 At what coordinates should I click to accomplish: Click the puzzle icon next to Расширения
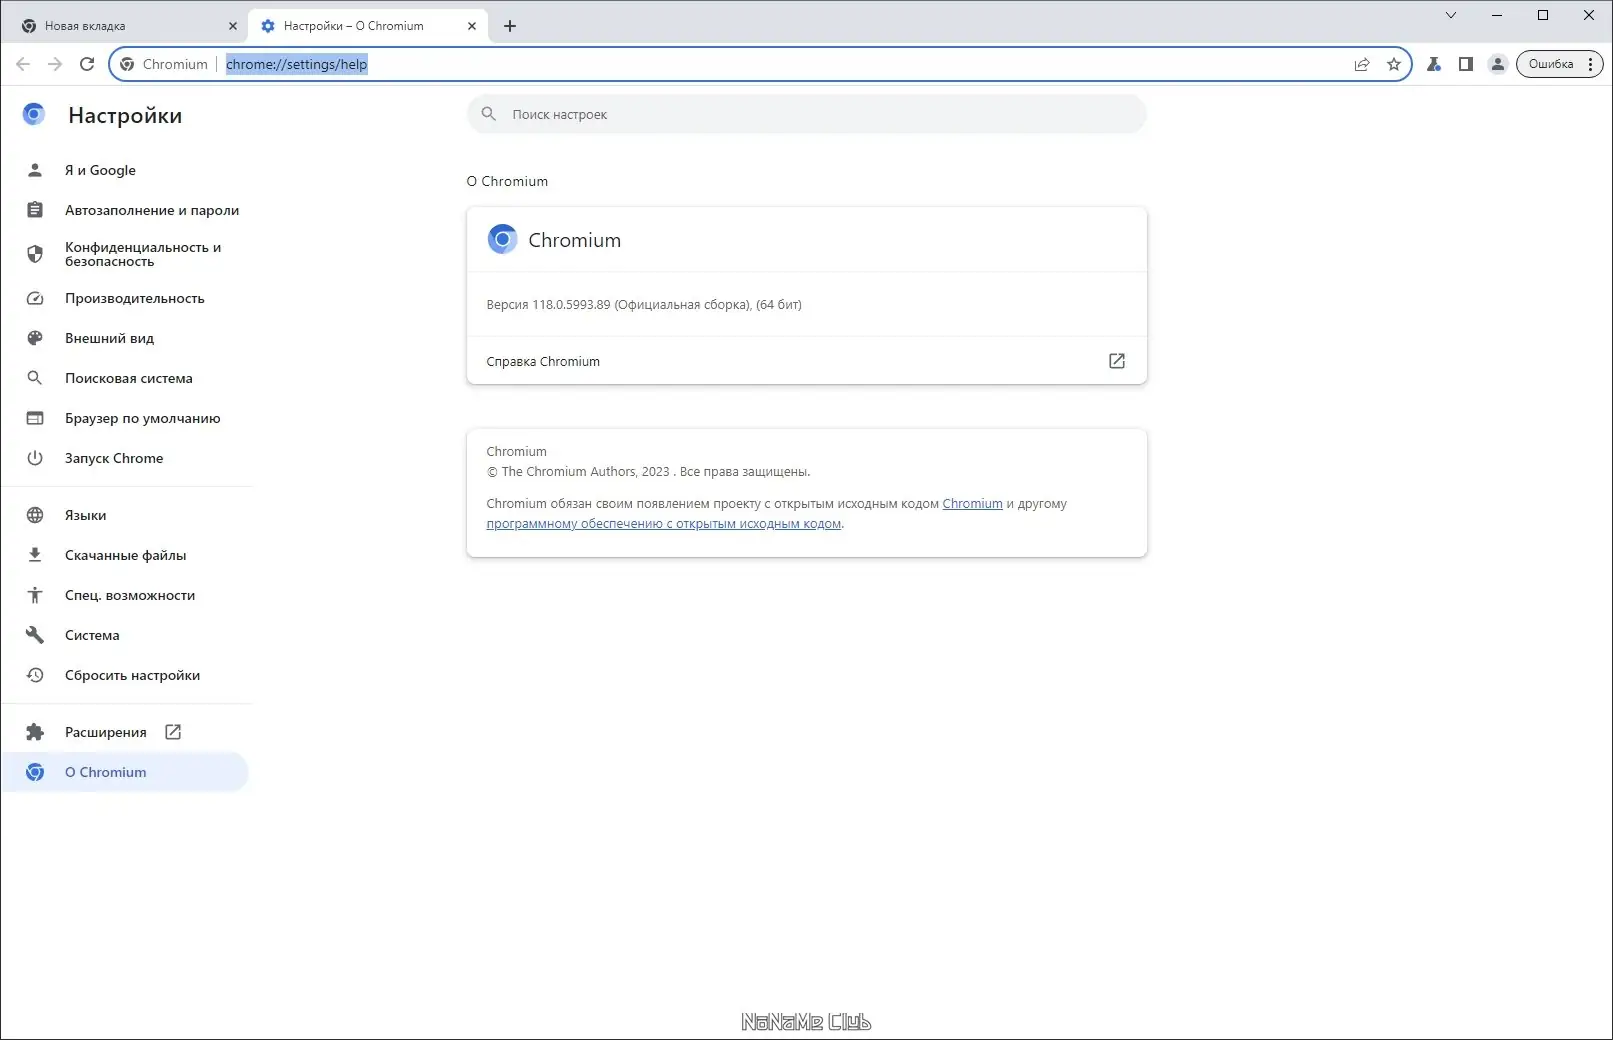coord(35,732)
